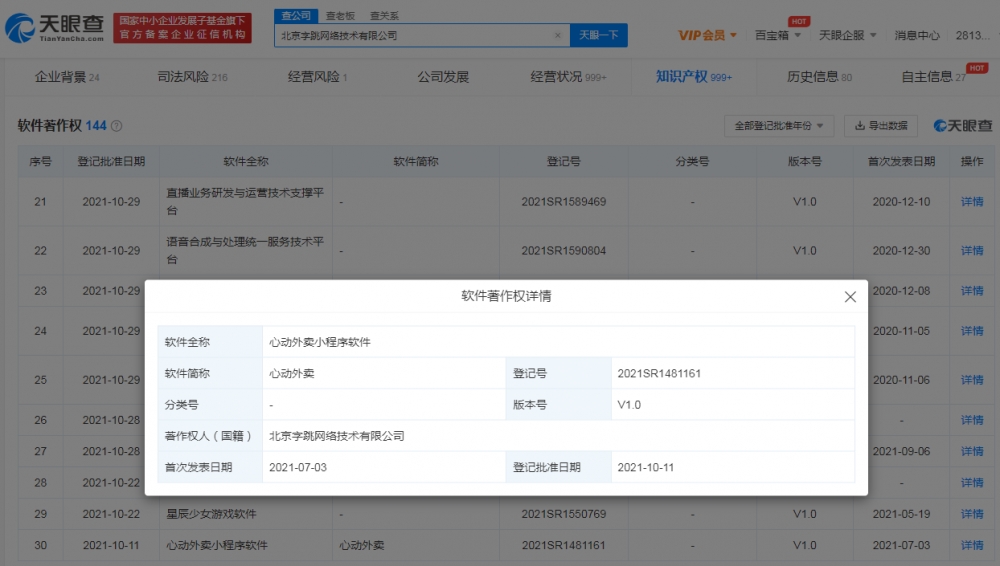Open the VIP会员 dropdown
This screenshot has height=566, width=1000.
707,35
